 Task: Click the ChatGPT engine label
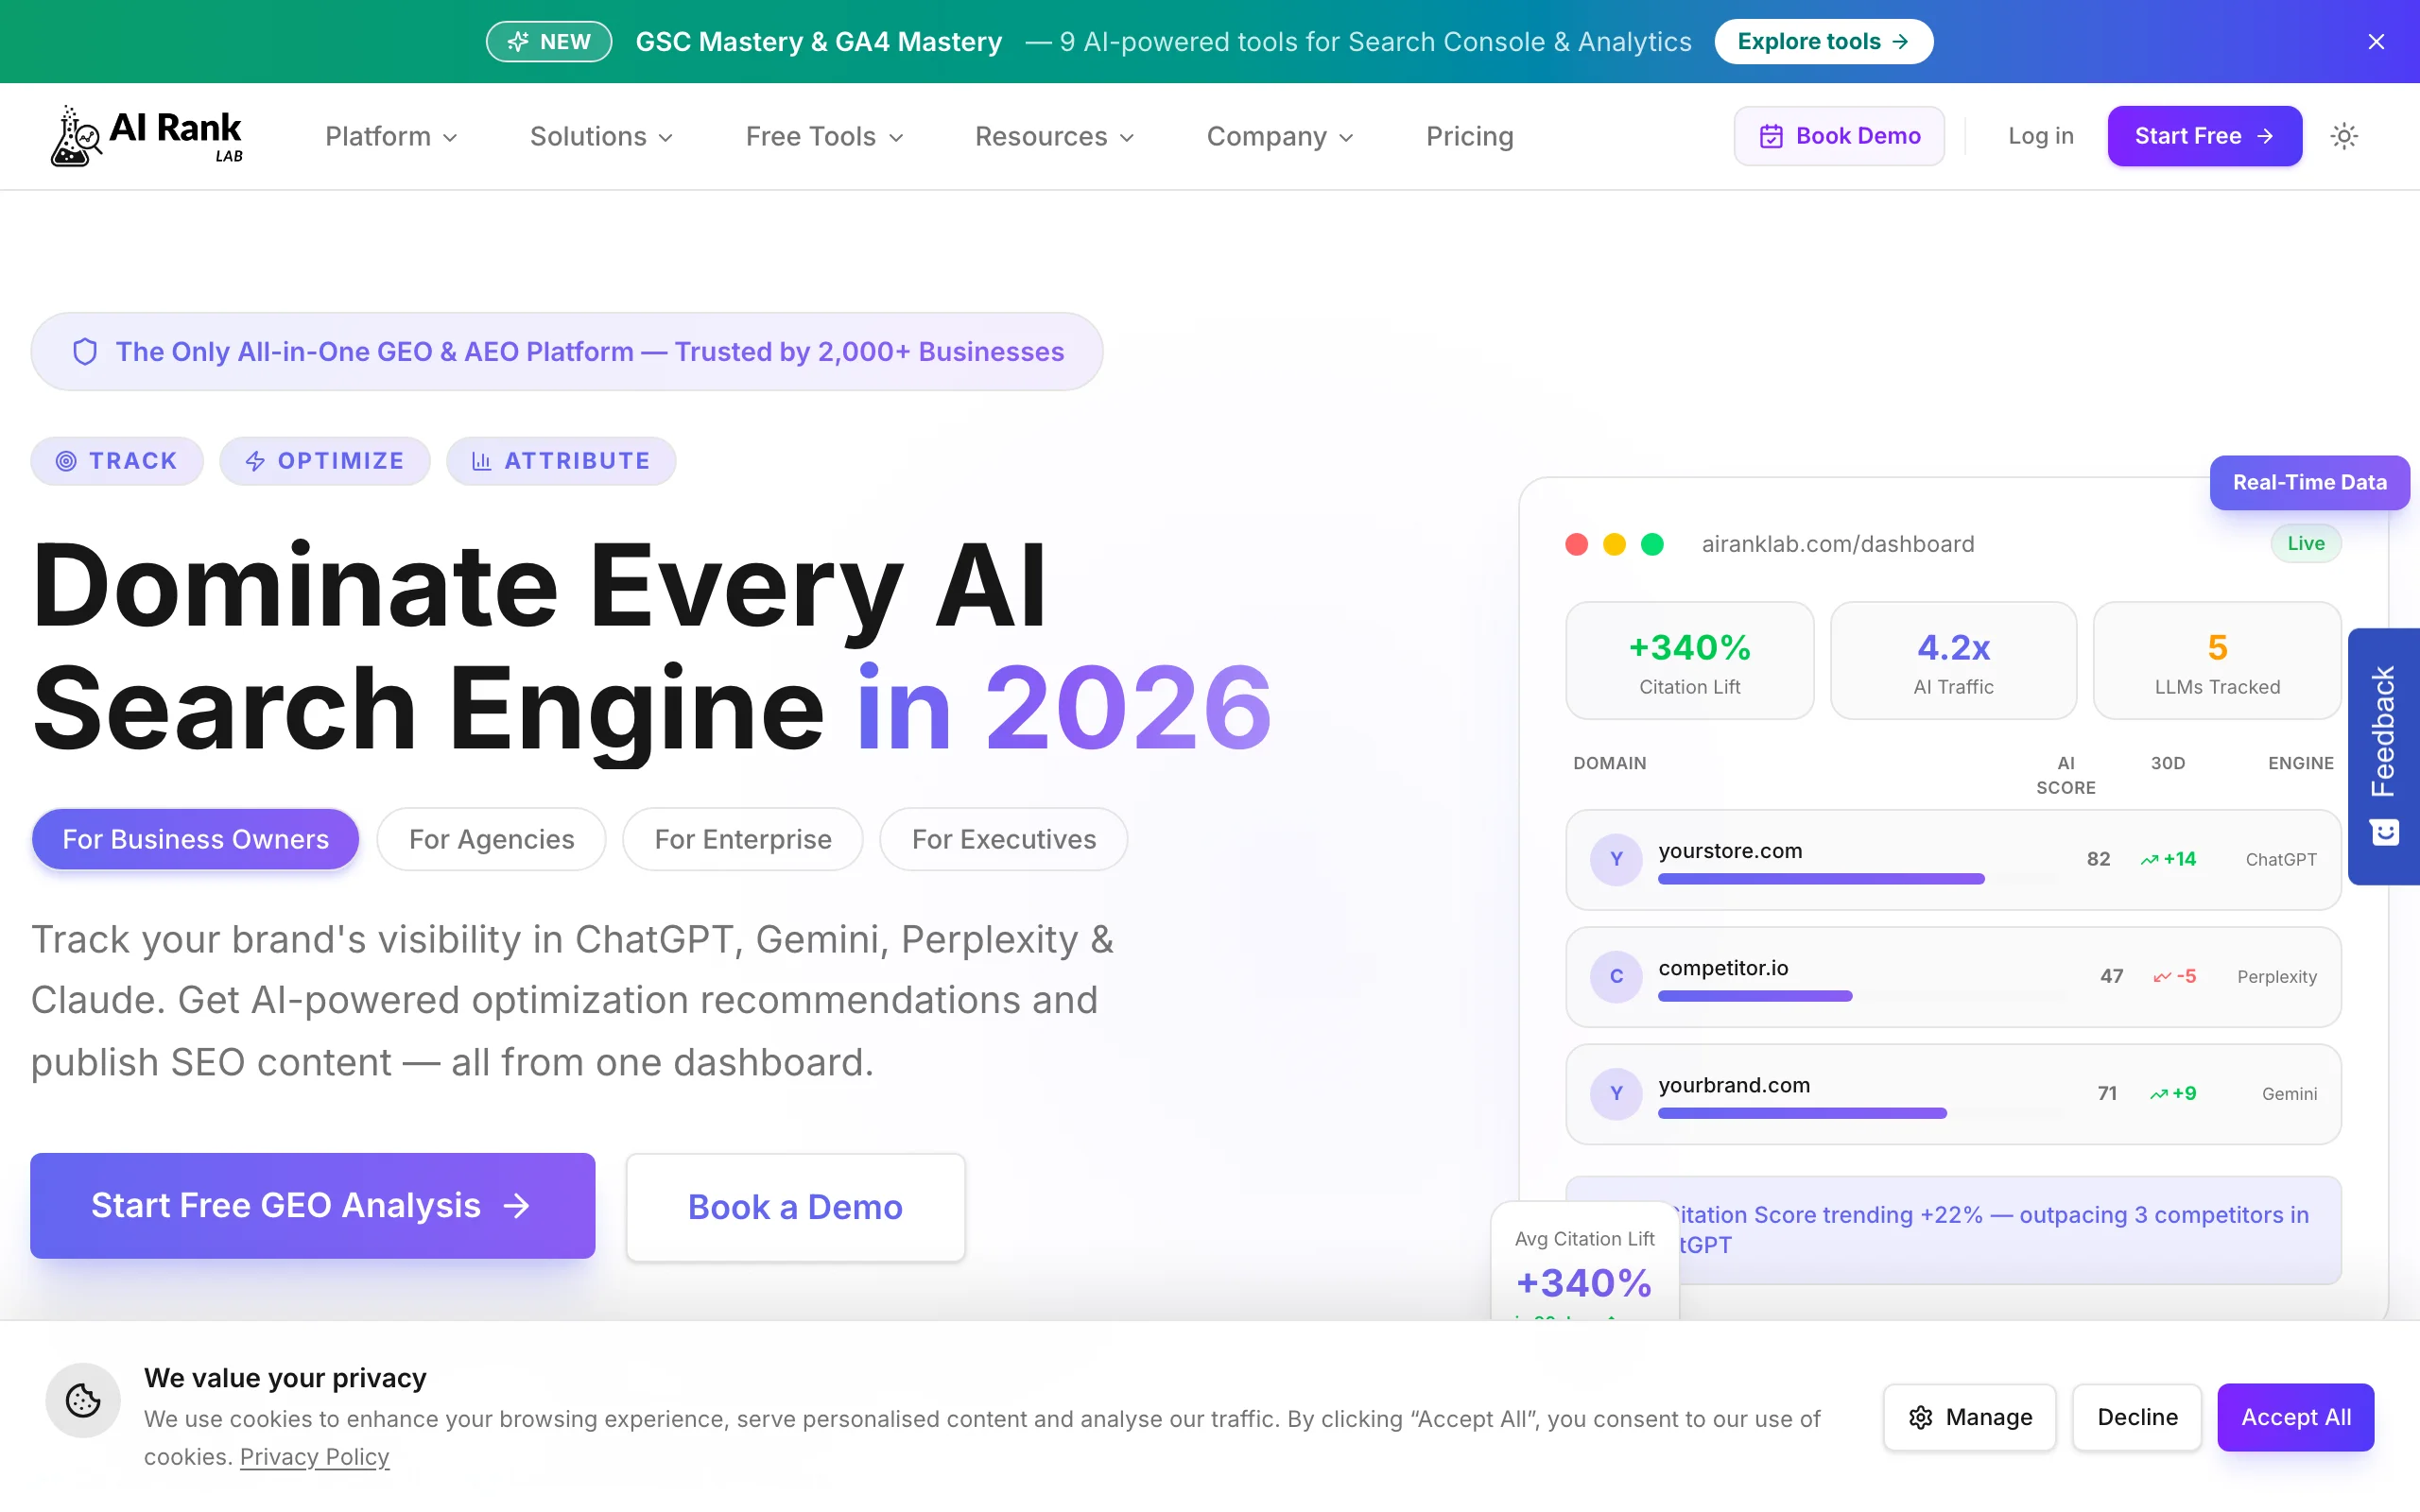coord(2280,859)
